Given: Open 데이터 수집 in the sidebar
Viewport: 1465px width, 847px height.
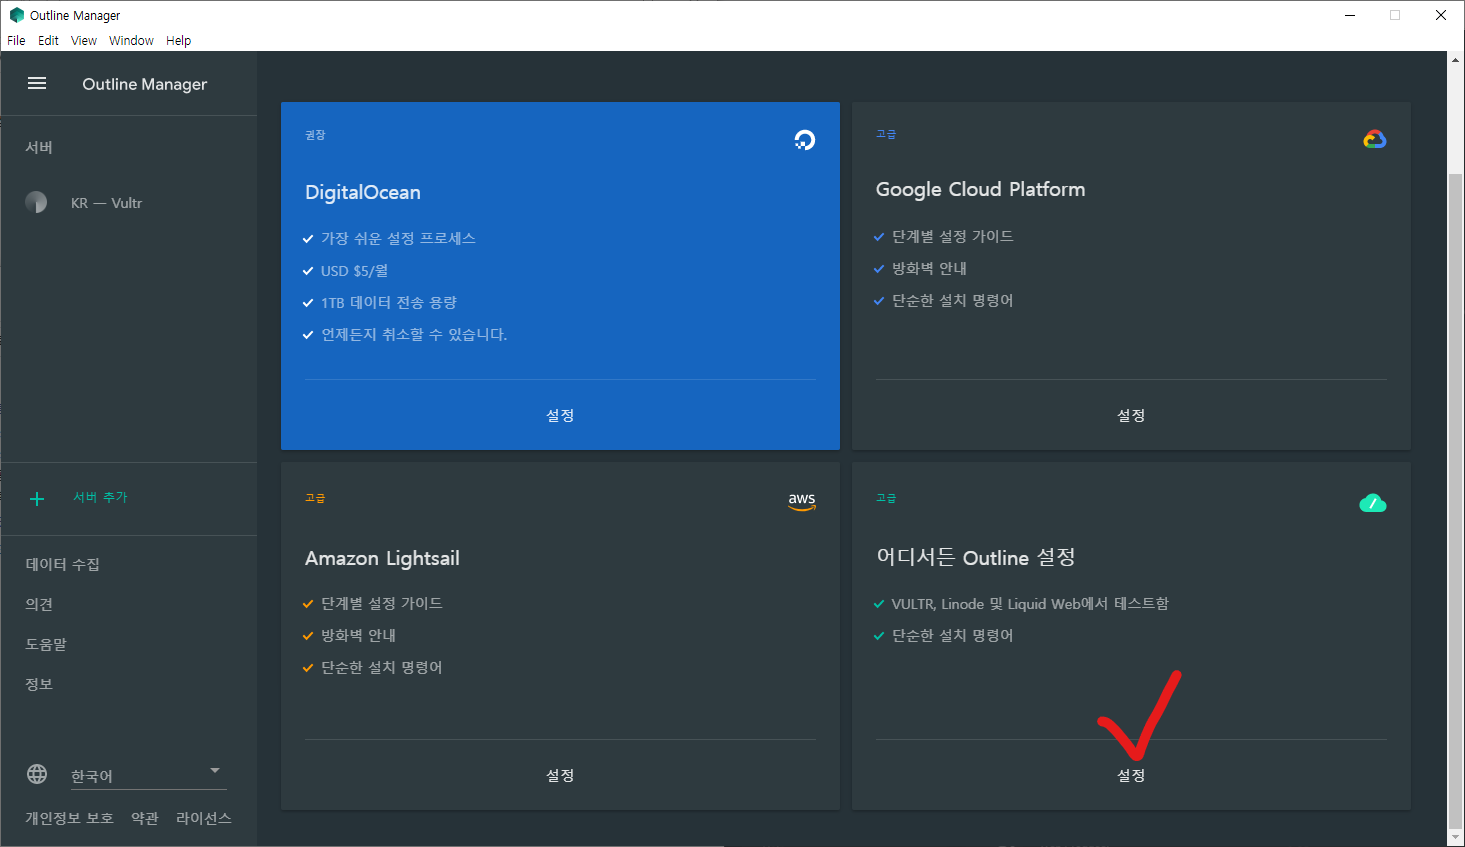Looking at the screenshot, I should [62, 564].
